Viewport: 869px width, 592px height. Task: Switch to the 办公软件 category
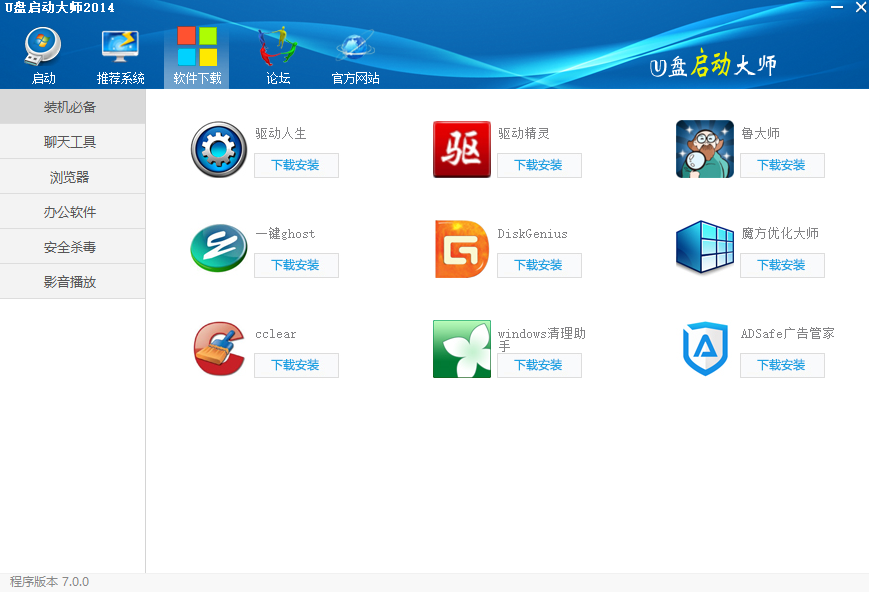(73, 212)
